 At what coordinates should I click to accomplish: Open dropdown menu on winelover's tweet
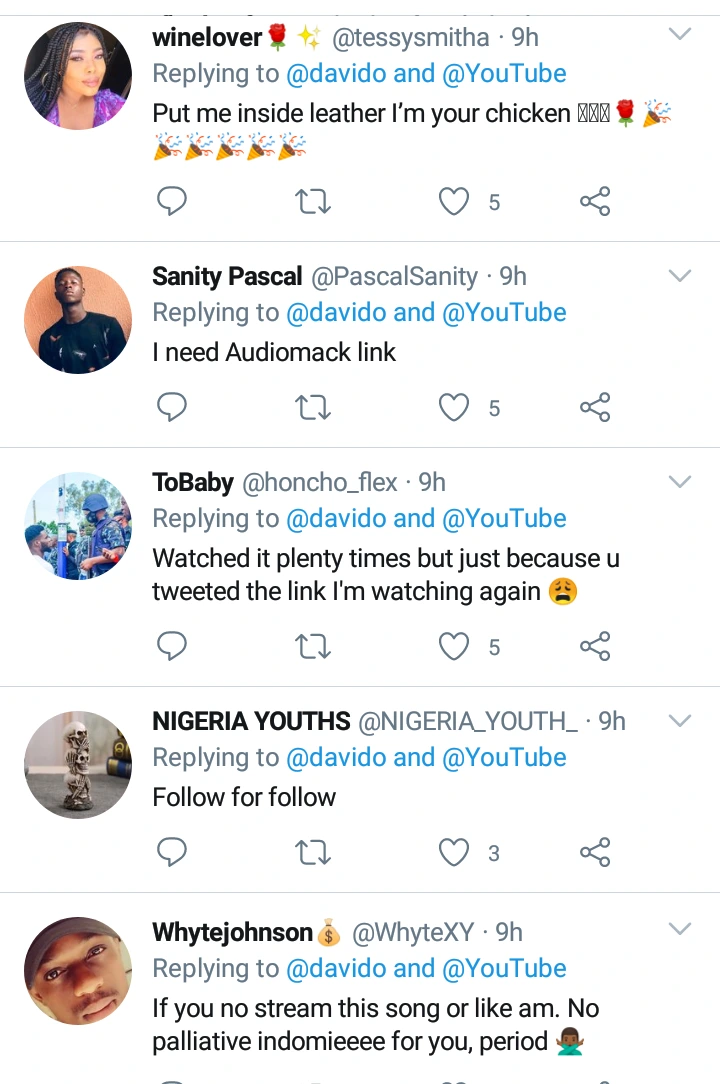tap(679, 36)
